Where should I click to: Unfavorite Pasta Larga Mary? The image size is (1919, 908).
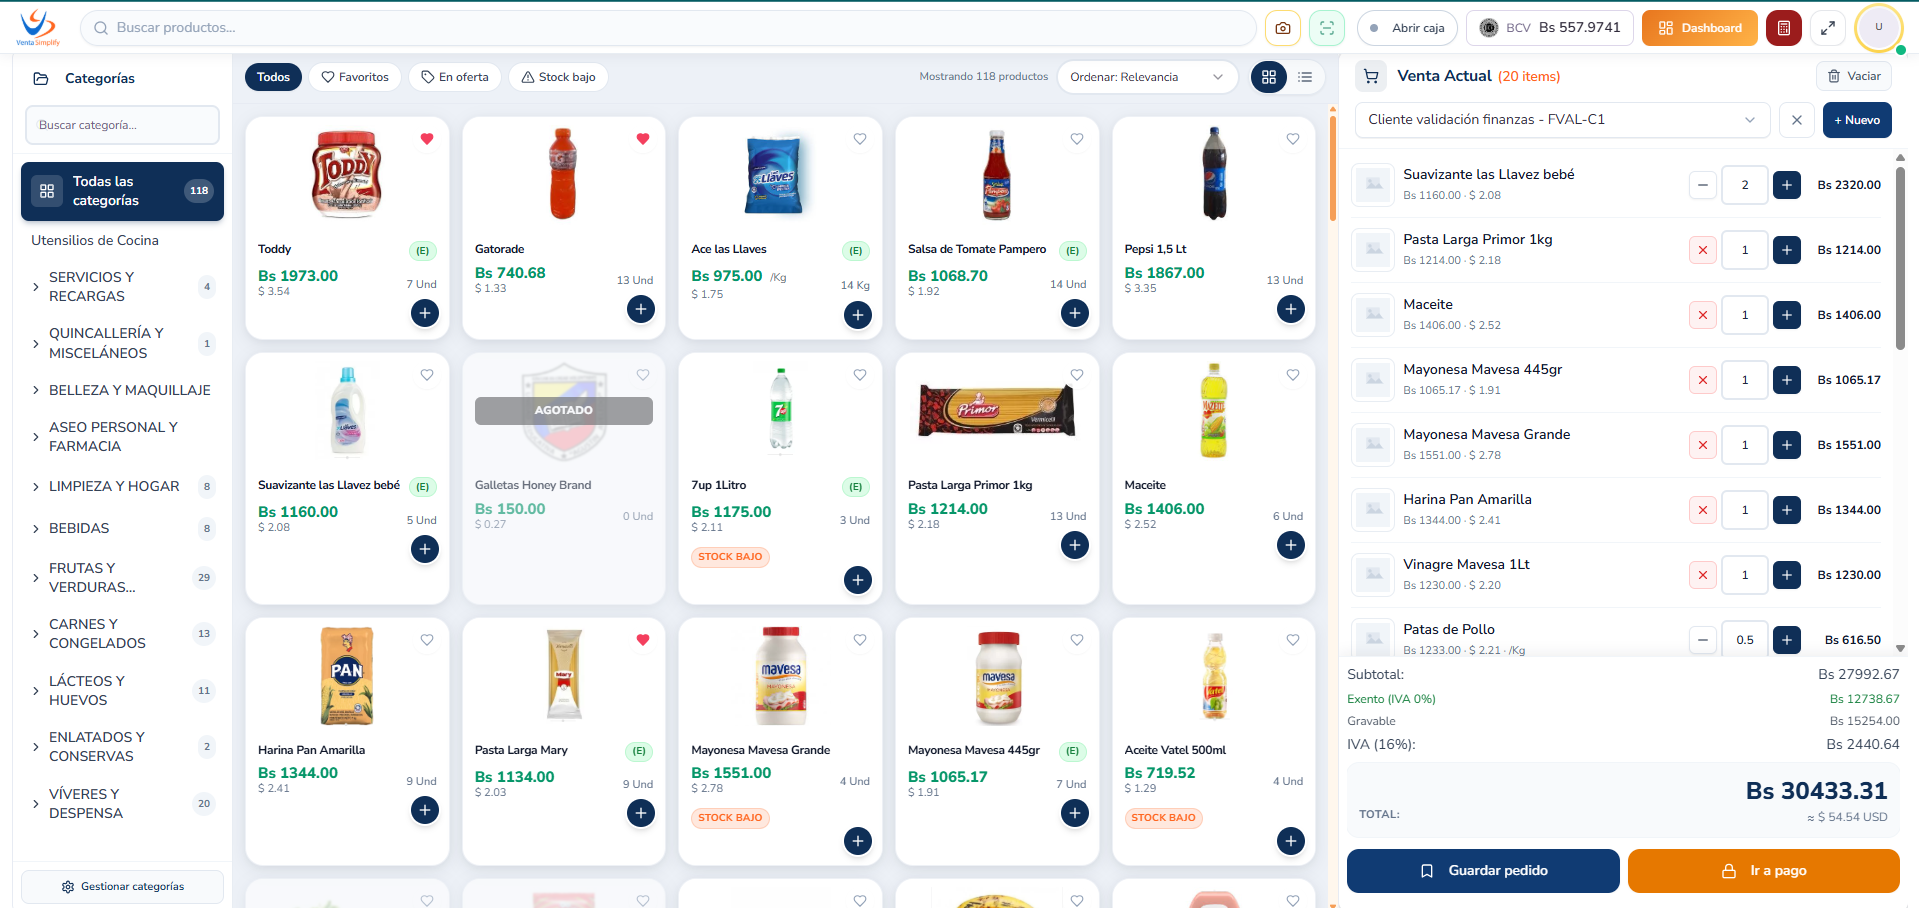point(643,640)
